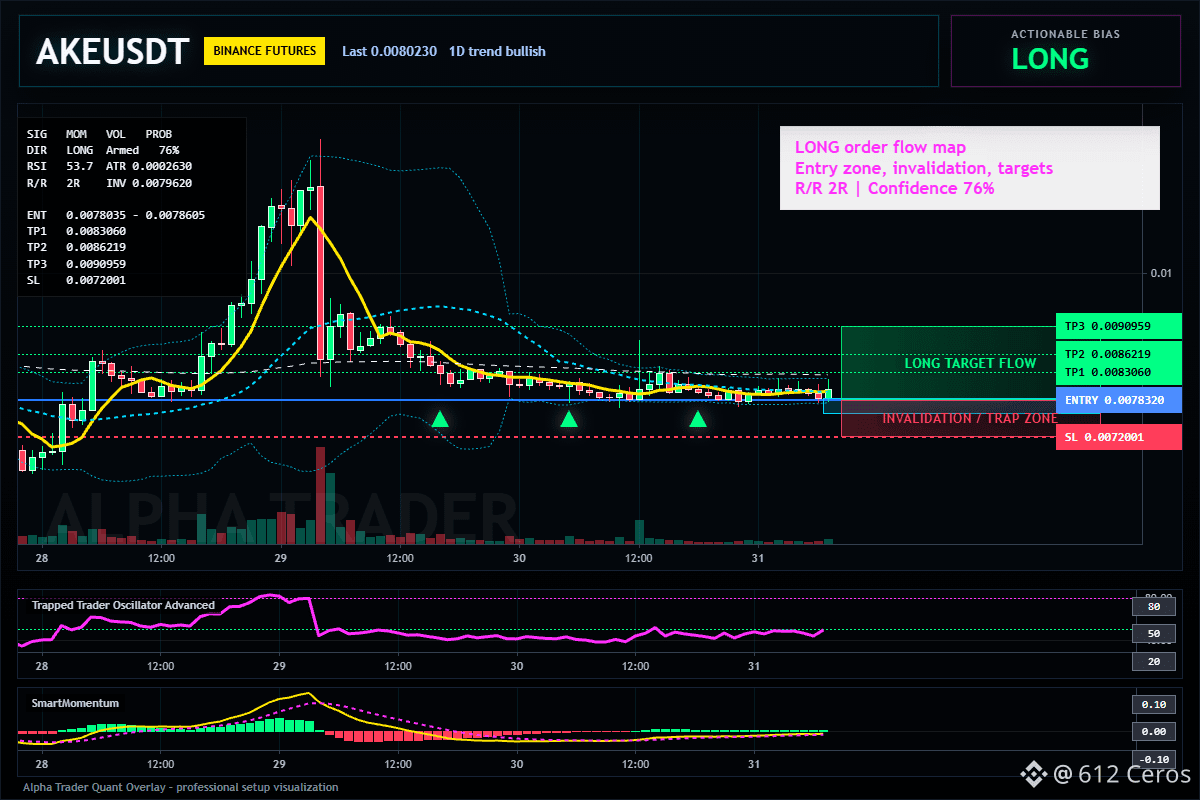Screen dimensions: 1200x800
Task: Click the SmartMomentum panel title
Action: point(75,703)
